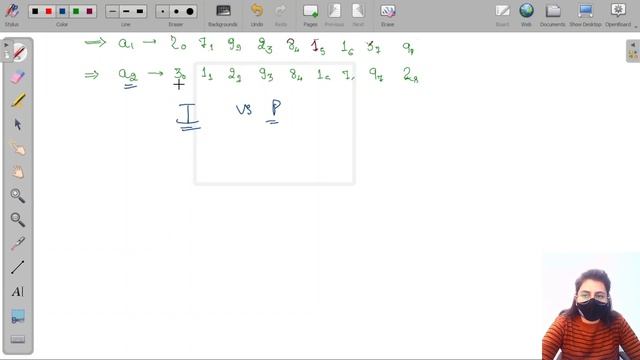640x360 pixels.
Task: Pick the large eraser size
Action: coord(190,11)
